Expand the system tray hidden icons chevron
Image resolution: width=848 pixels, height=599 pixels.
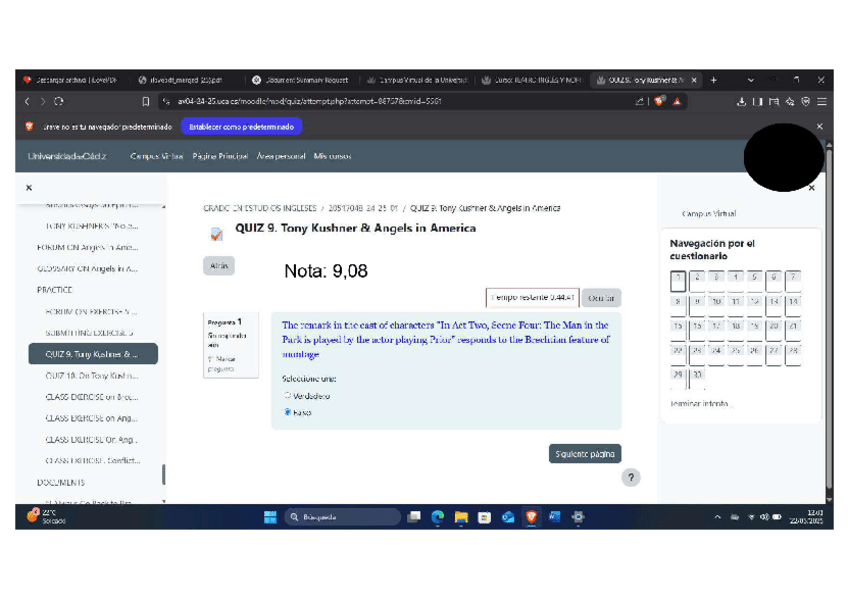tap(717, 517)
